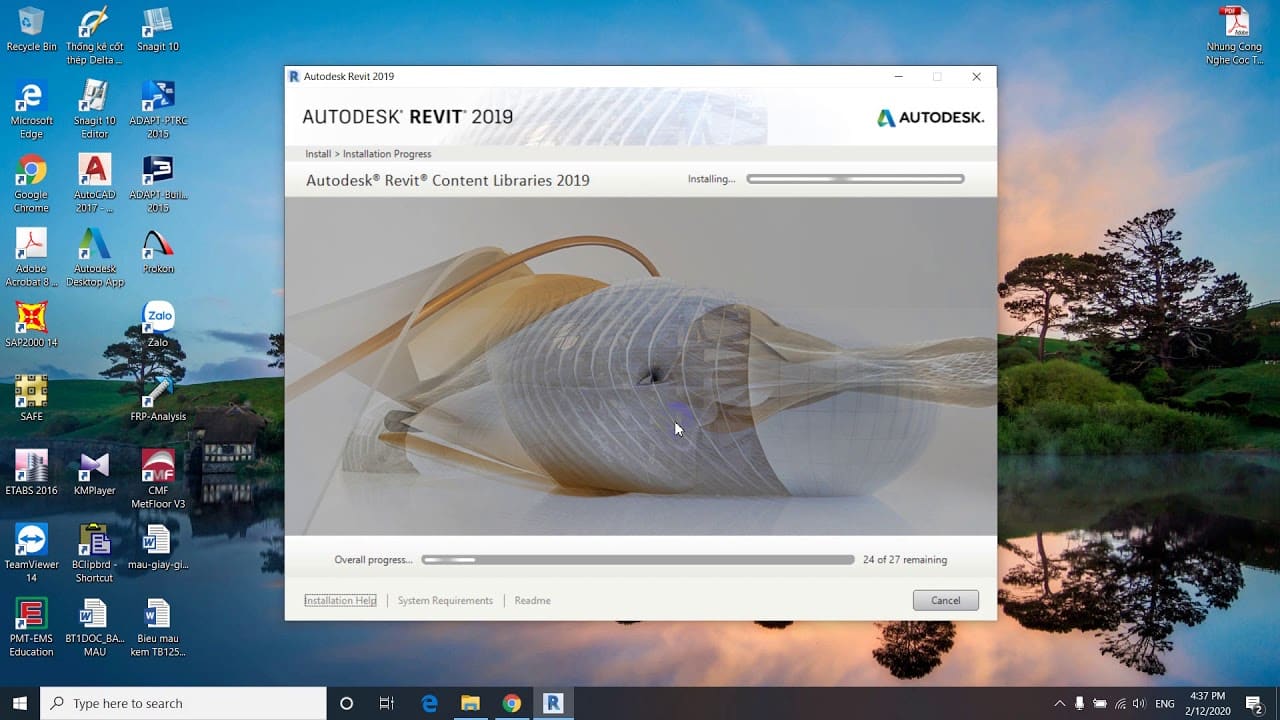Select the Snagit 10 Editor desktop icon
Screen dimensions: 1280x720
[95, 110]
